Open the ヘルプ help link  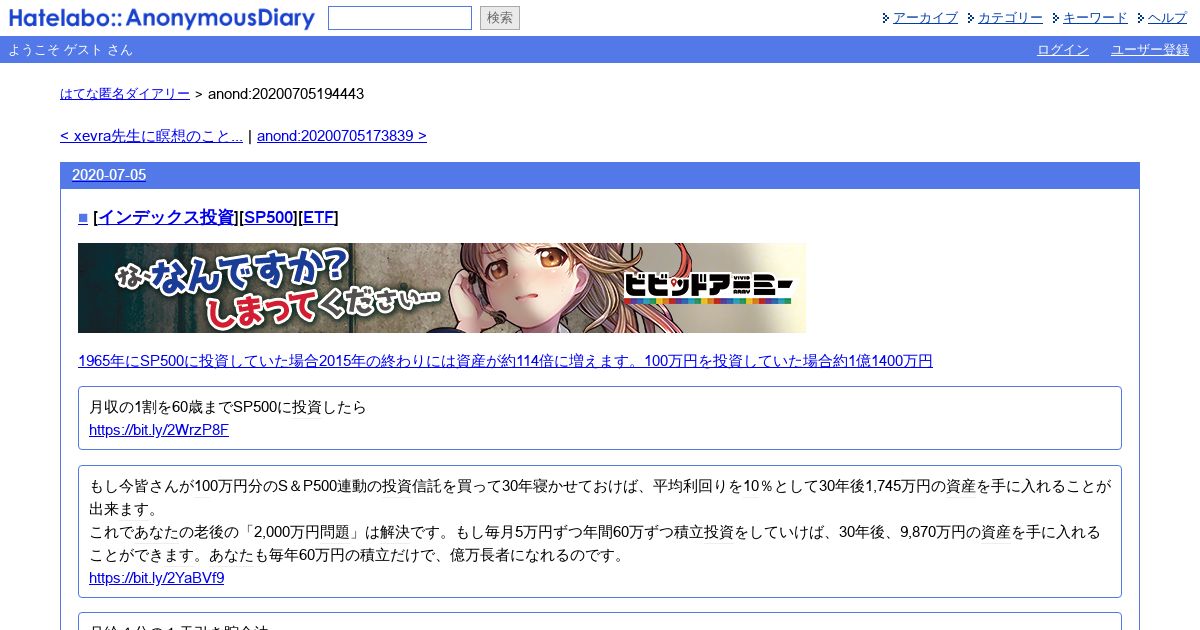click(1167, 18)
